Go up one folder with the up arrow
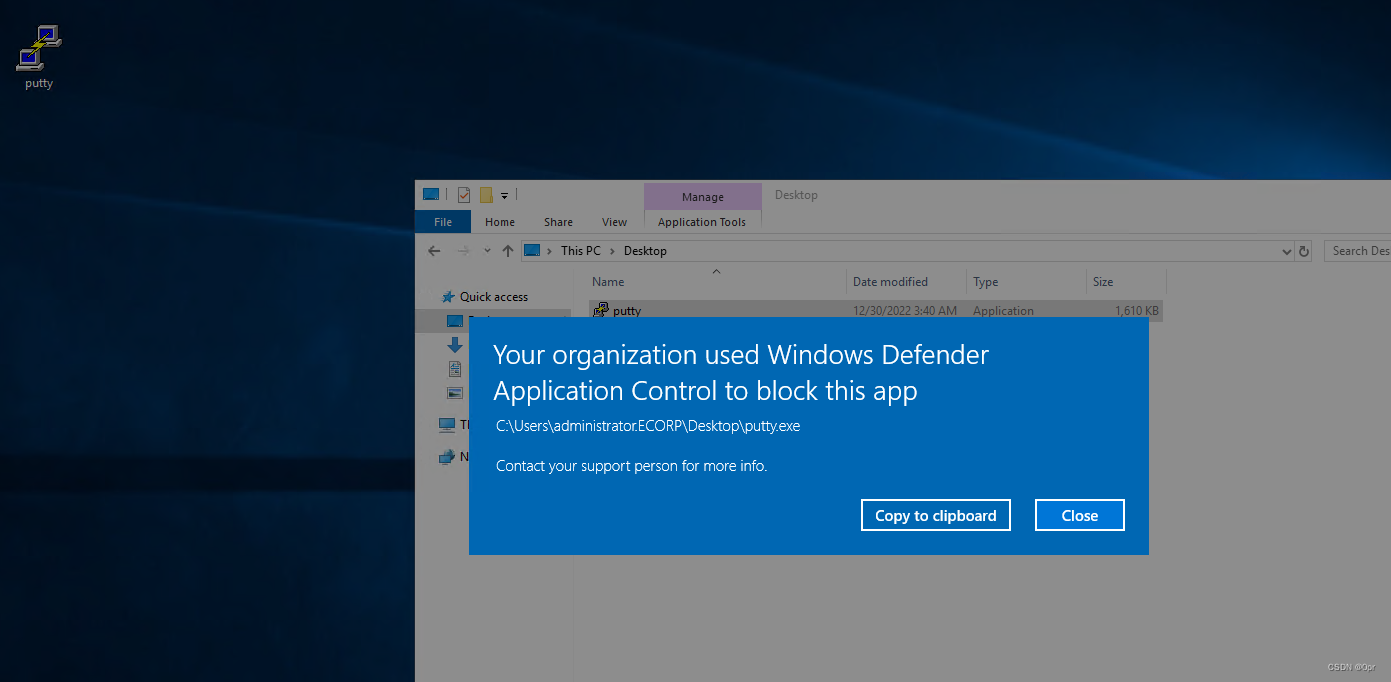1391x682 pixels. pos(508,251)
